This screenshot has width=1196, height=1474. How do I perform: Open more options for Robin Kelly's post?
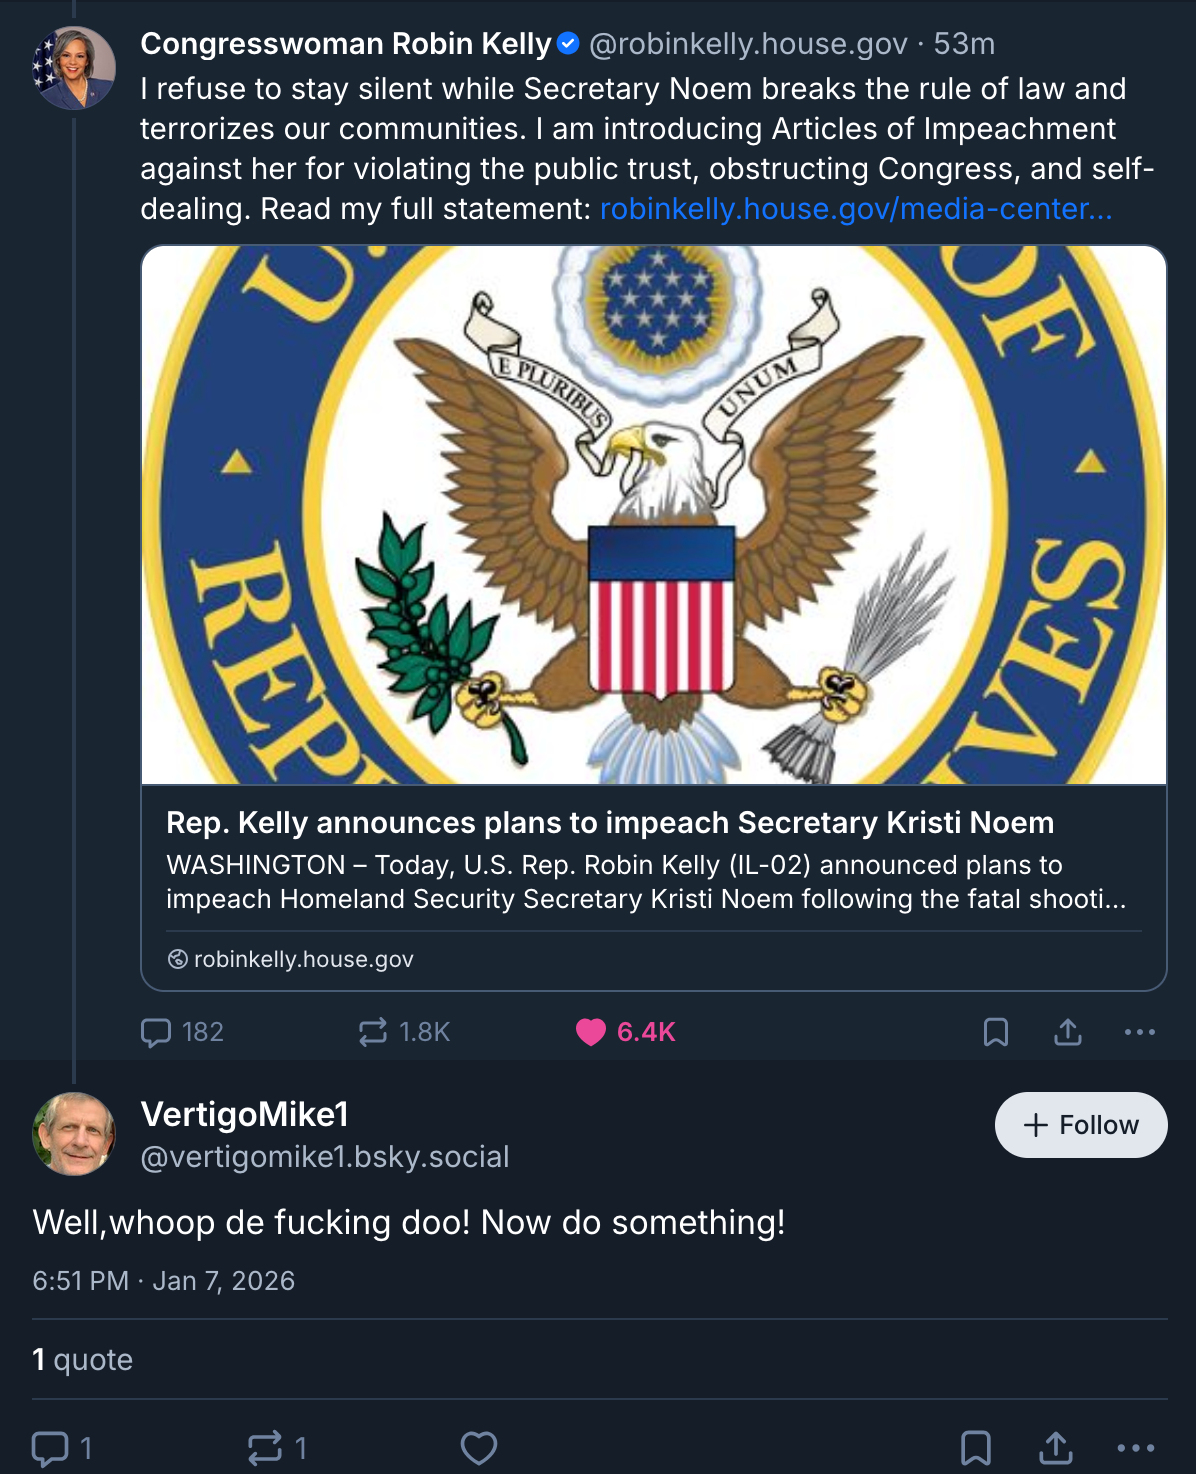pyautogui.click(x=1140, y=1032)
